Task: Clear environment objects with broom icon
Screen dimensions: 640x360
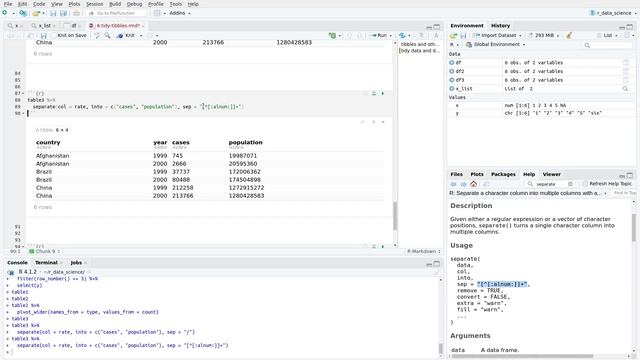Action: coord(569,36)
